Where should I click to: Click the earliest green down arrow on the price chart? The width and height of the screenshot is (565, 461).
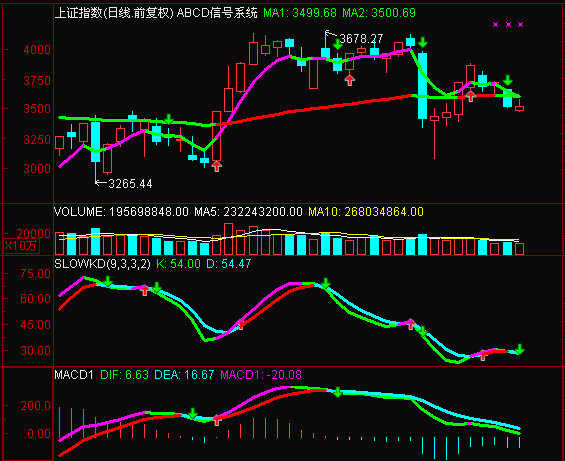(169, 119)
